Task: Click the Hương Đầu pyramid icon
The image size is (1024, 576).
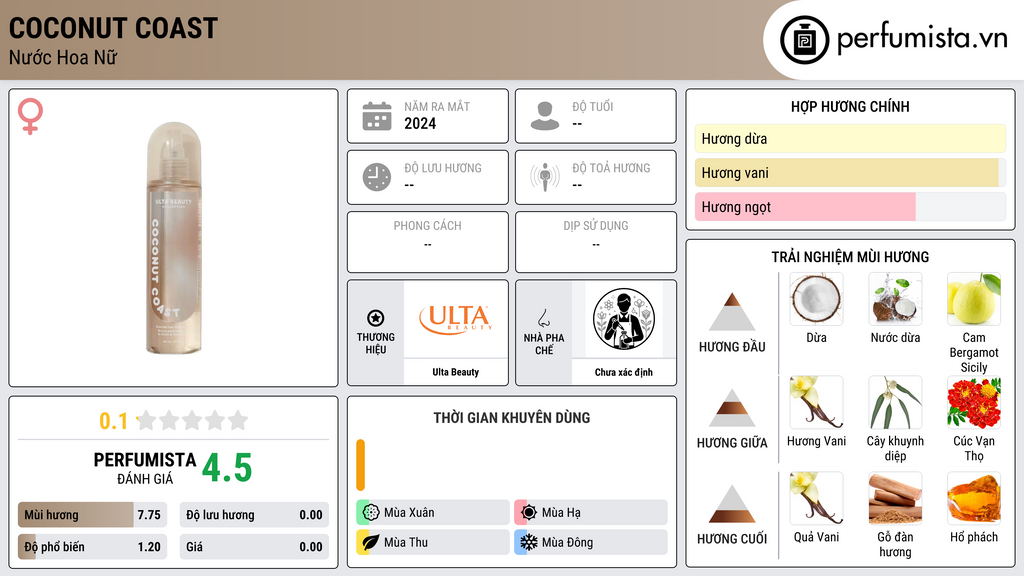Action: (x=732, y=312)
